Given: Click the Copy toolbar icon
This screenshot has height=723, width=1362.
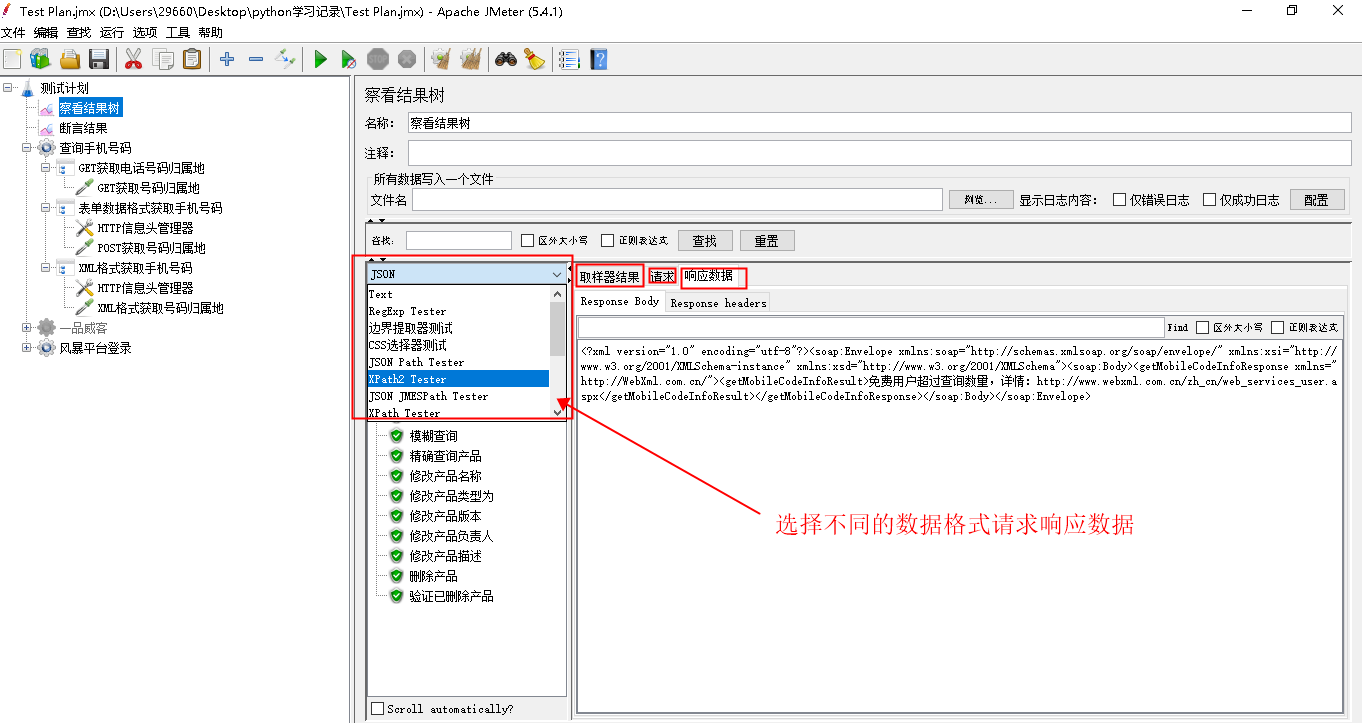Looking at the screenshot, I should (x=163, y=60).
